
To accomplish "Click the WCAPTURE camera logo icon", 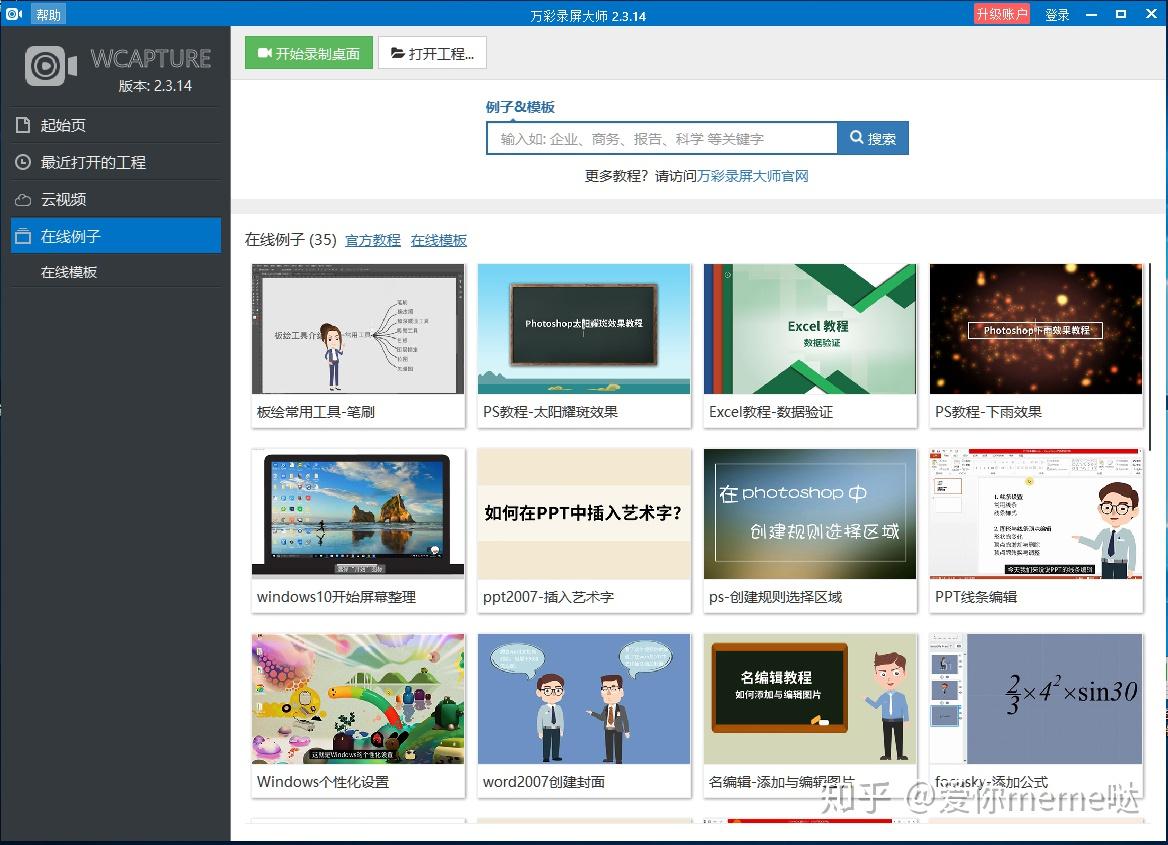I will point(51,66).
